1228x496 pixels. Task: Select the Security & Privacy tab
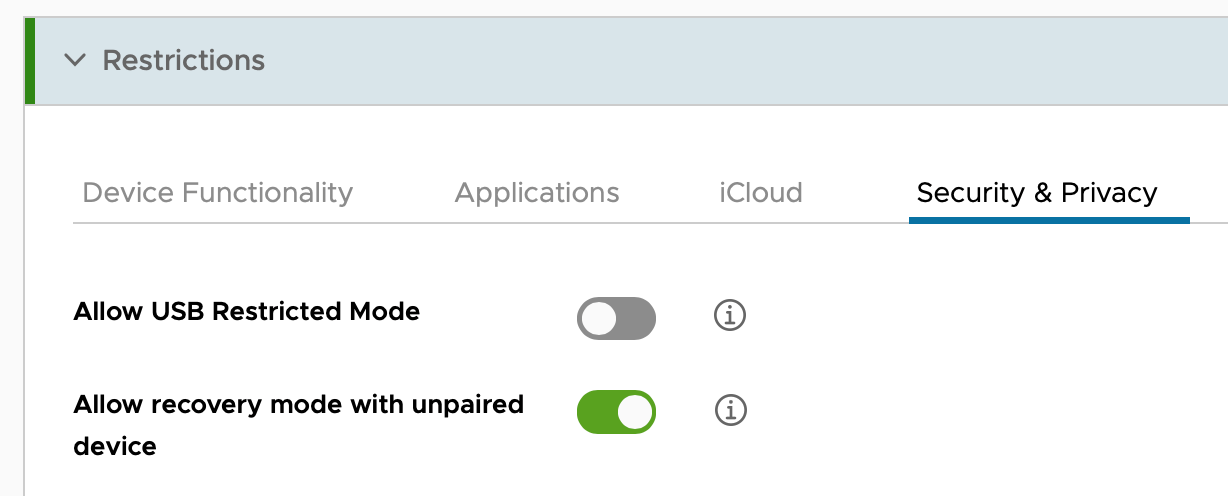(1037, 192)
